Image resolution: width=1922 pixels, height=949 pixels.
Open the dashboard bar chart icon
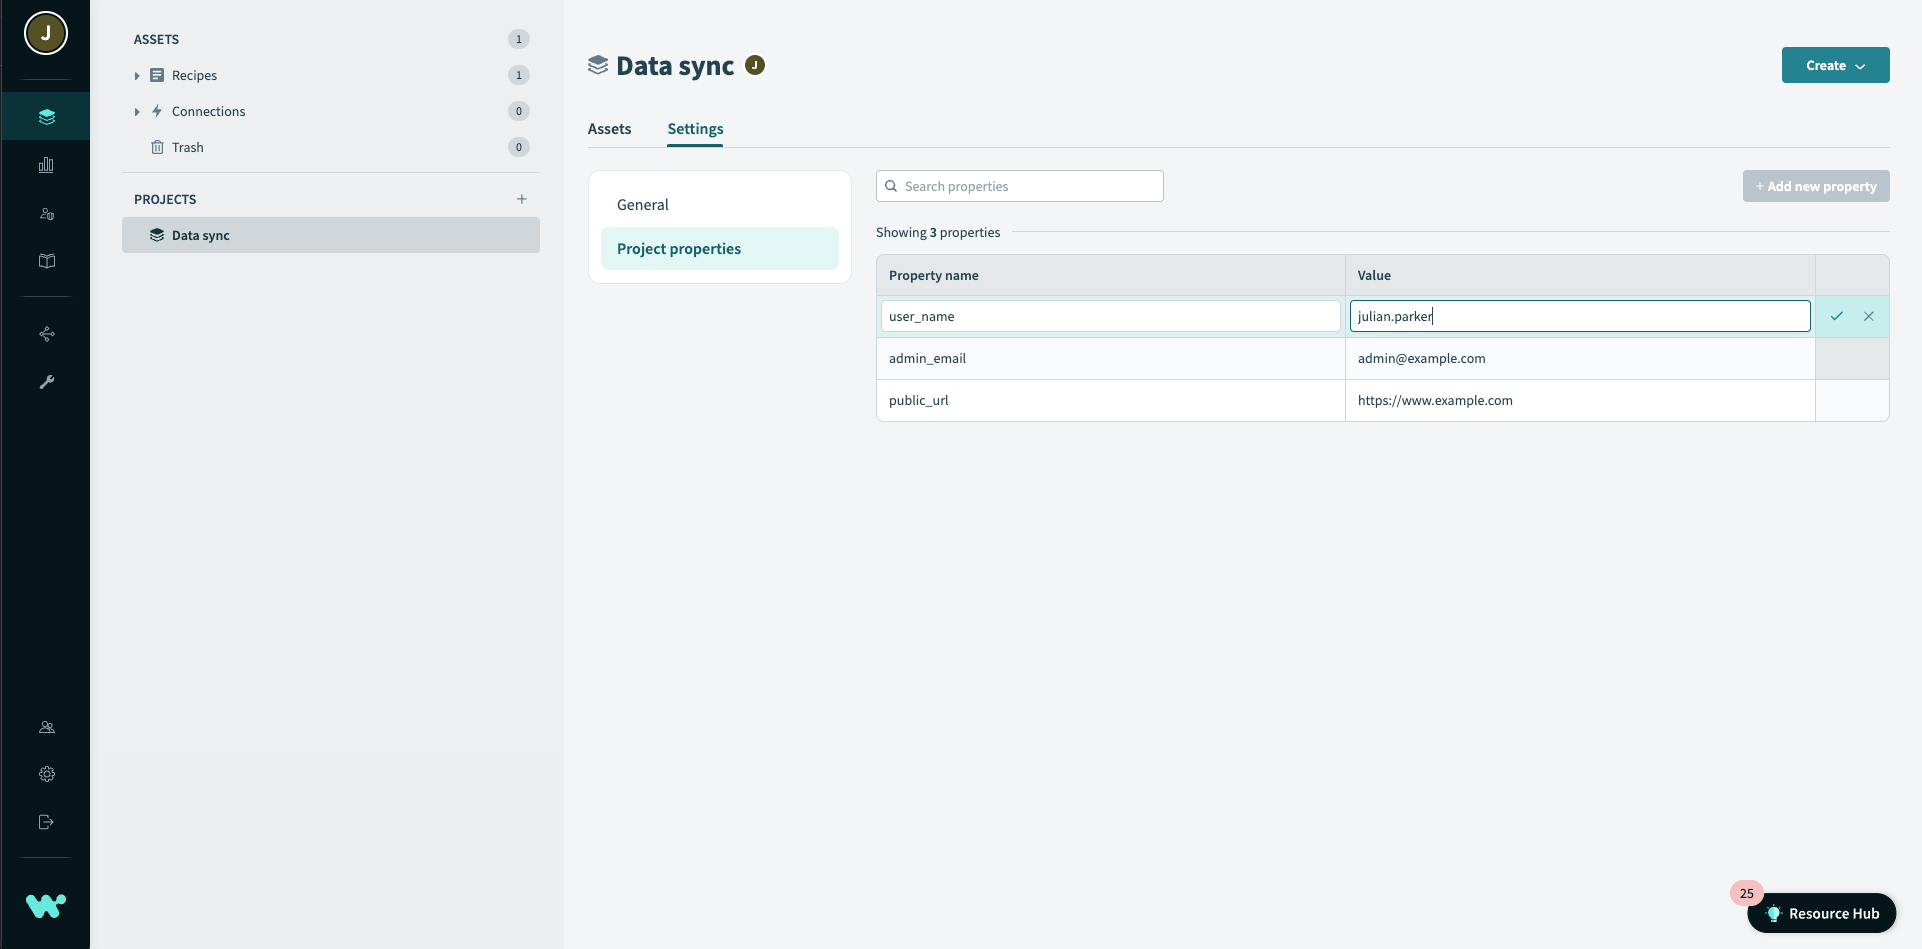pos(46,165)
